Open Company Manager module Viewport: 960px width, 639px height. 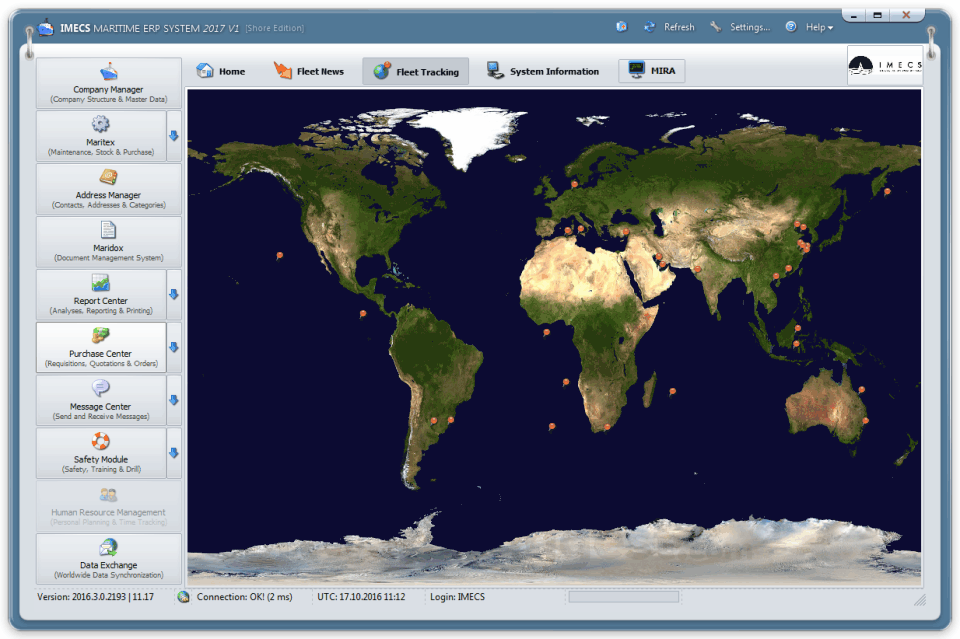click(x=108, y=83)
